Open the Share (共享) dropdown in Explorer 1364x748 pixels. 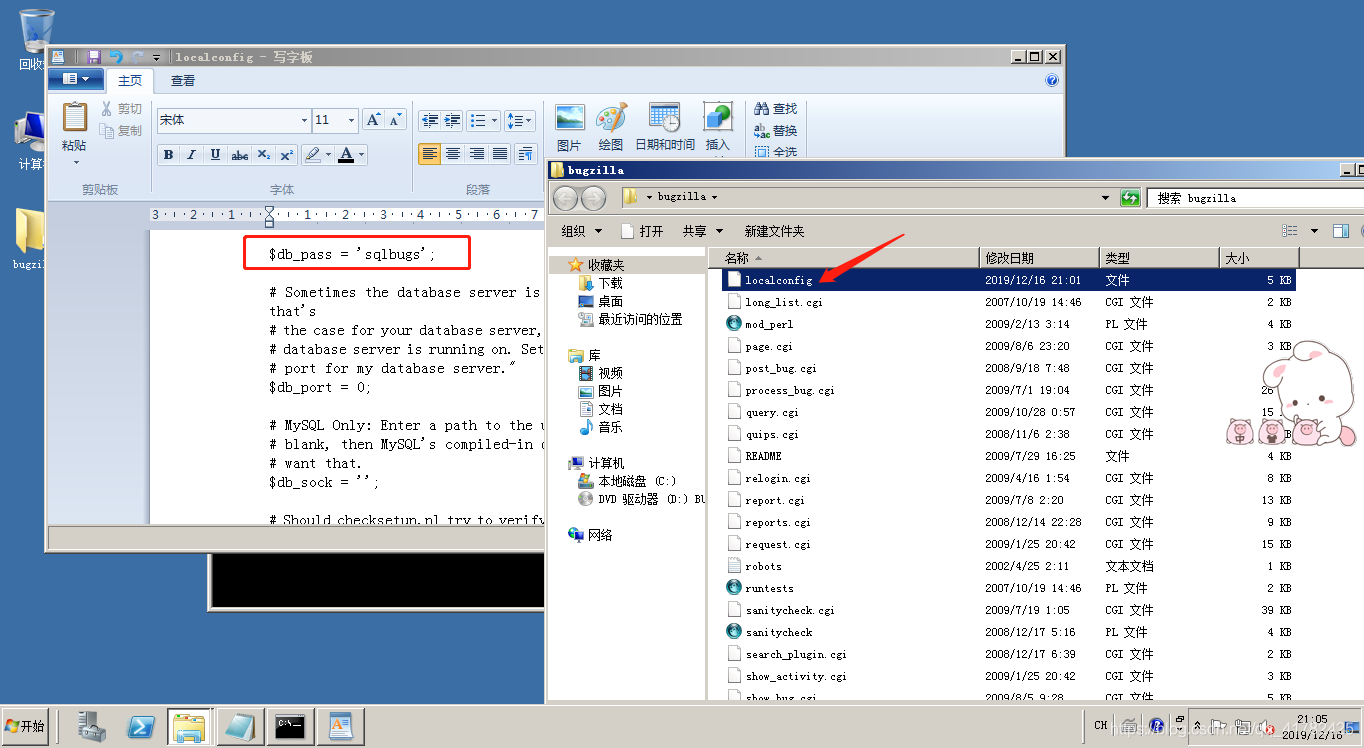coord(702,231)
